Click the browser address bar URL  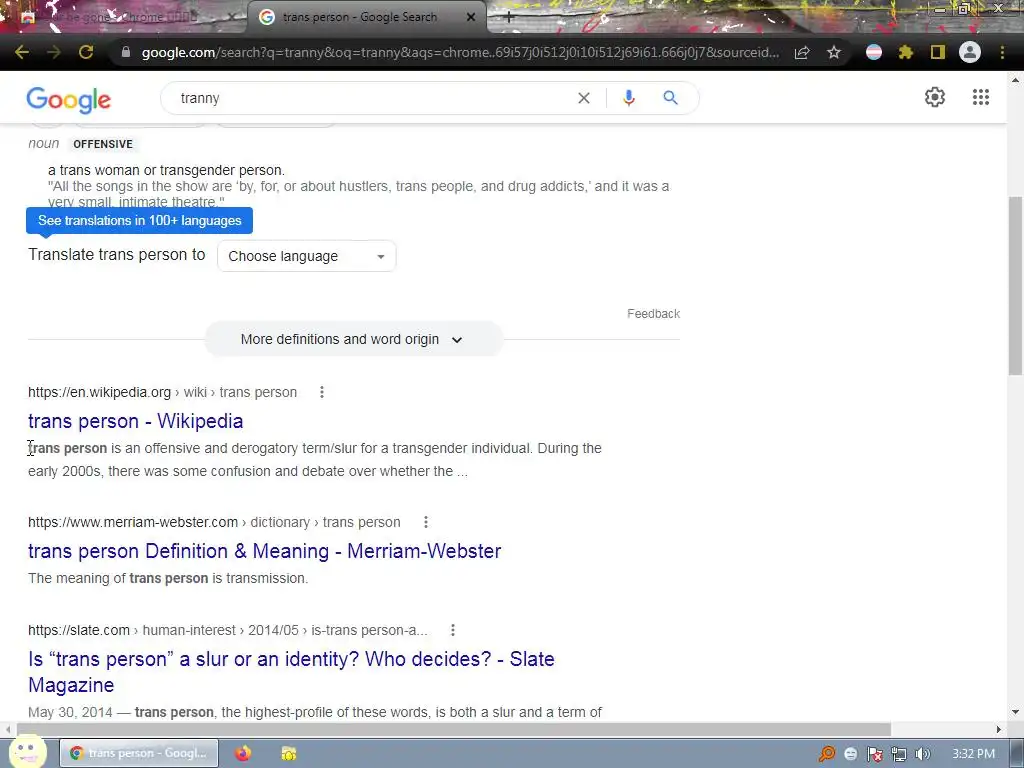tap(460, 52)
